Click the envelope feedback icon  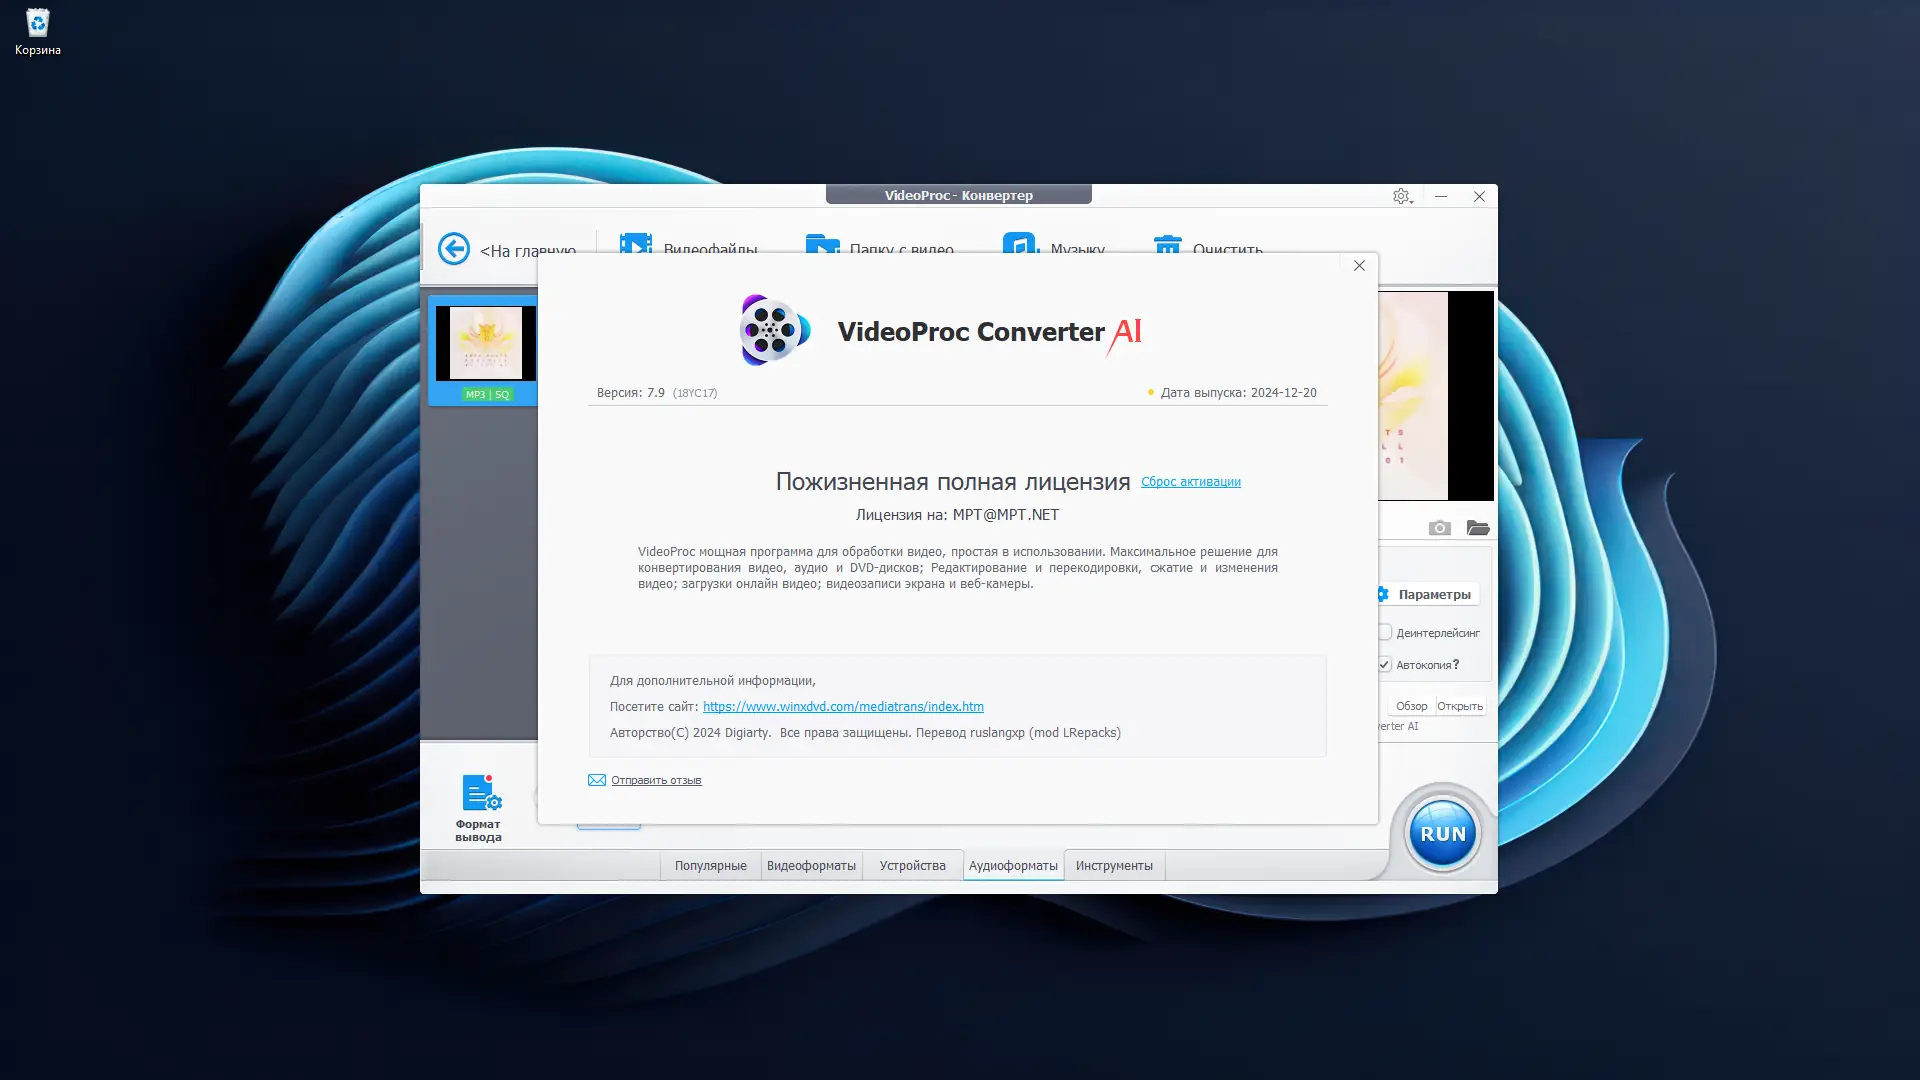tap(597, 780)
